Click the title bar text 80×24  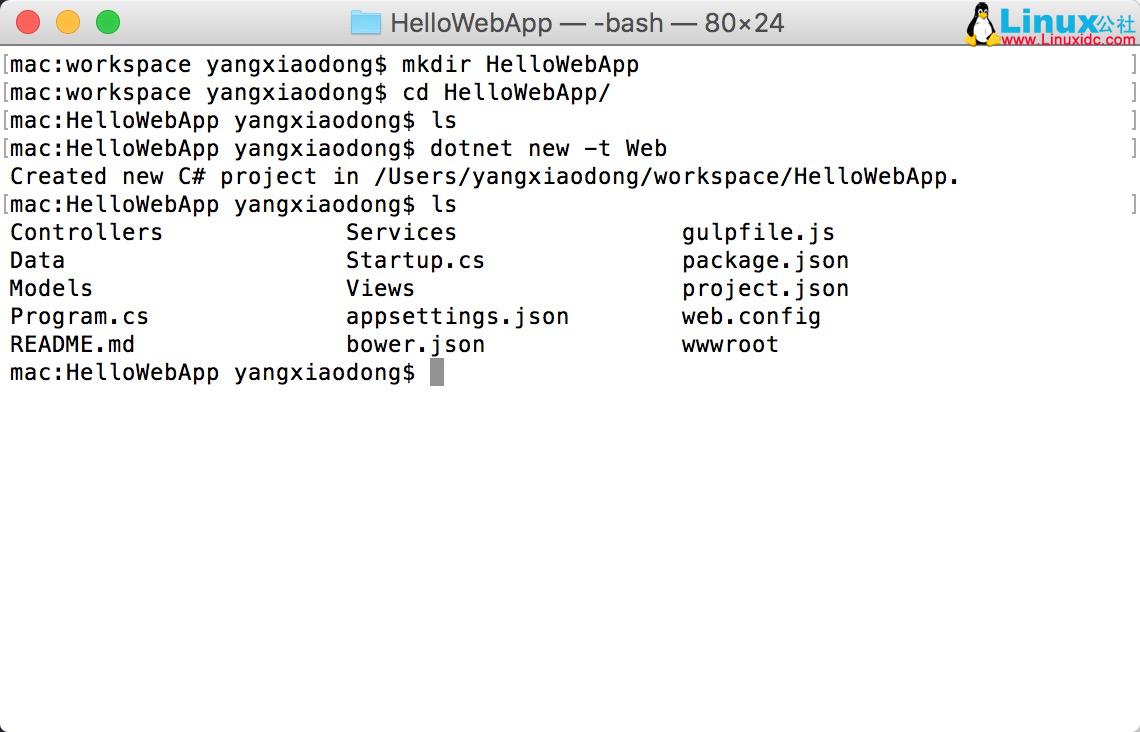click(x=744, y=21)
